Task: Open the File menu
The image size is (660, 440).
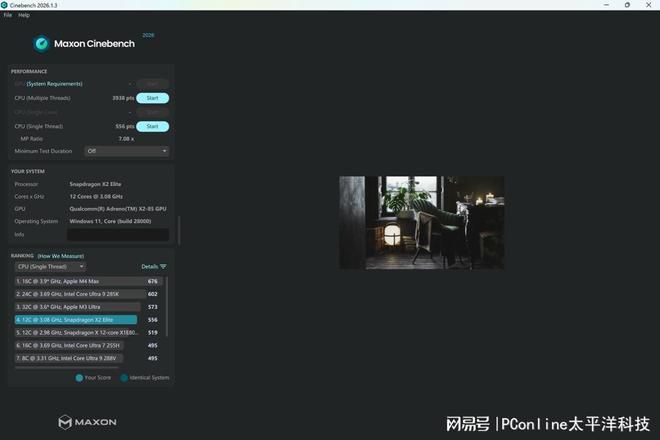Action: [8, 15]
